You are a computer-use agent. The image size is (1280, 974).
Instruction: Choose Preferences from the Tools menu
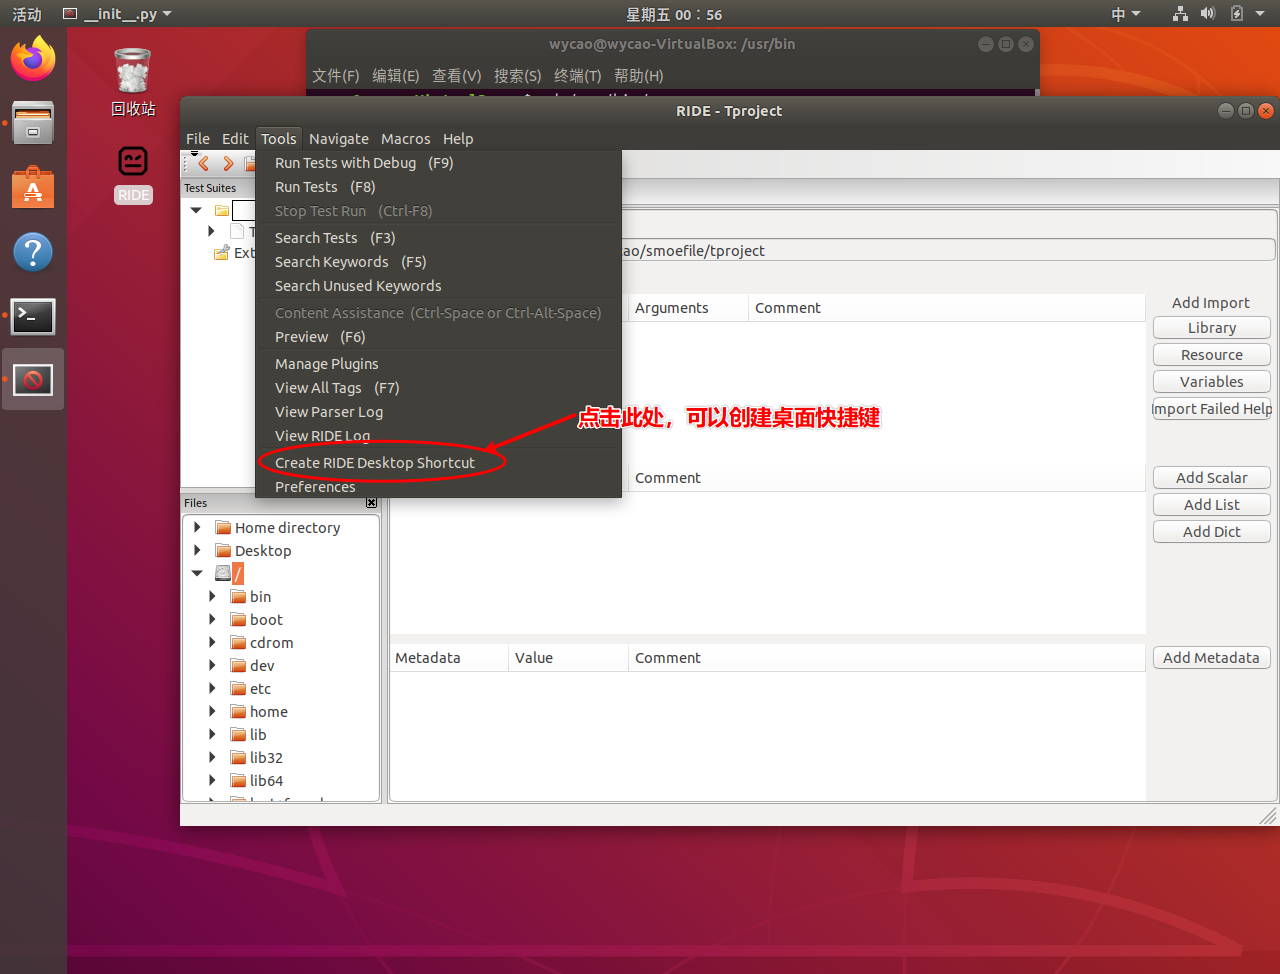315,487
